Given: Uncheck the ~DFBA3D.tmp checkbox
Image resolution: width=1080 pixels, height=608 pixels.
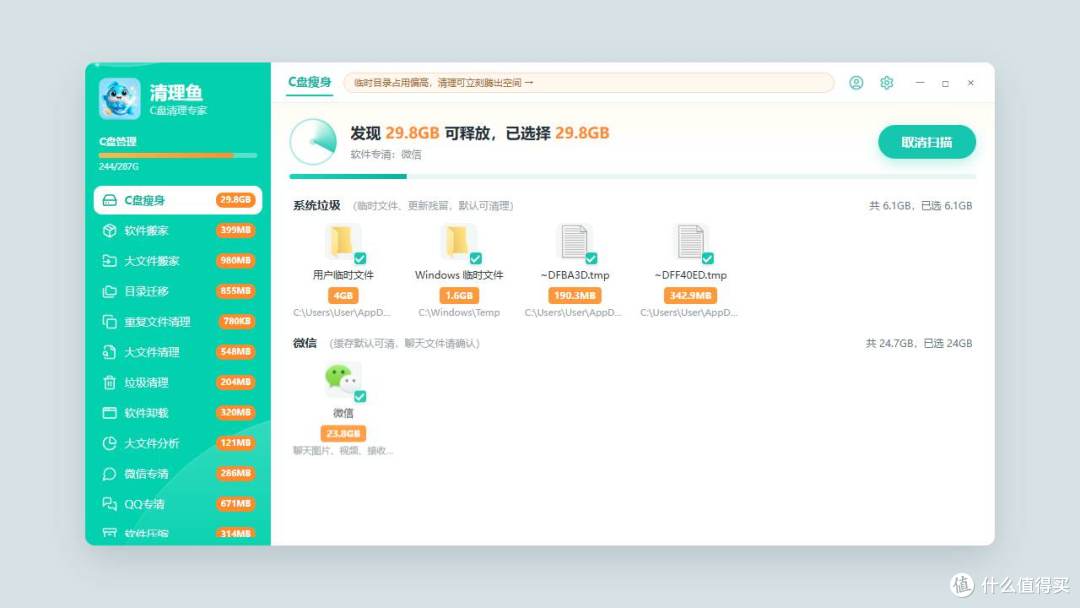Looking at the screenshot, I should point(591,258).
